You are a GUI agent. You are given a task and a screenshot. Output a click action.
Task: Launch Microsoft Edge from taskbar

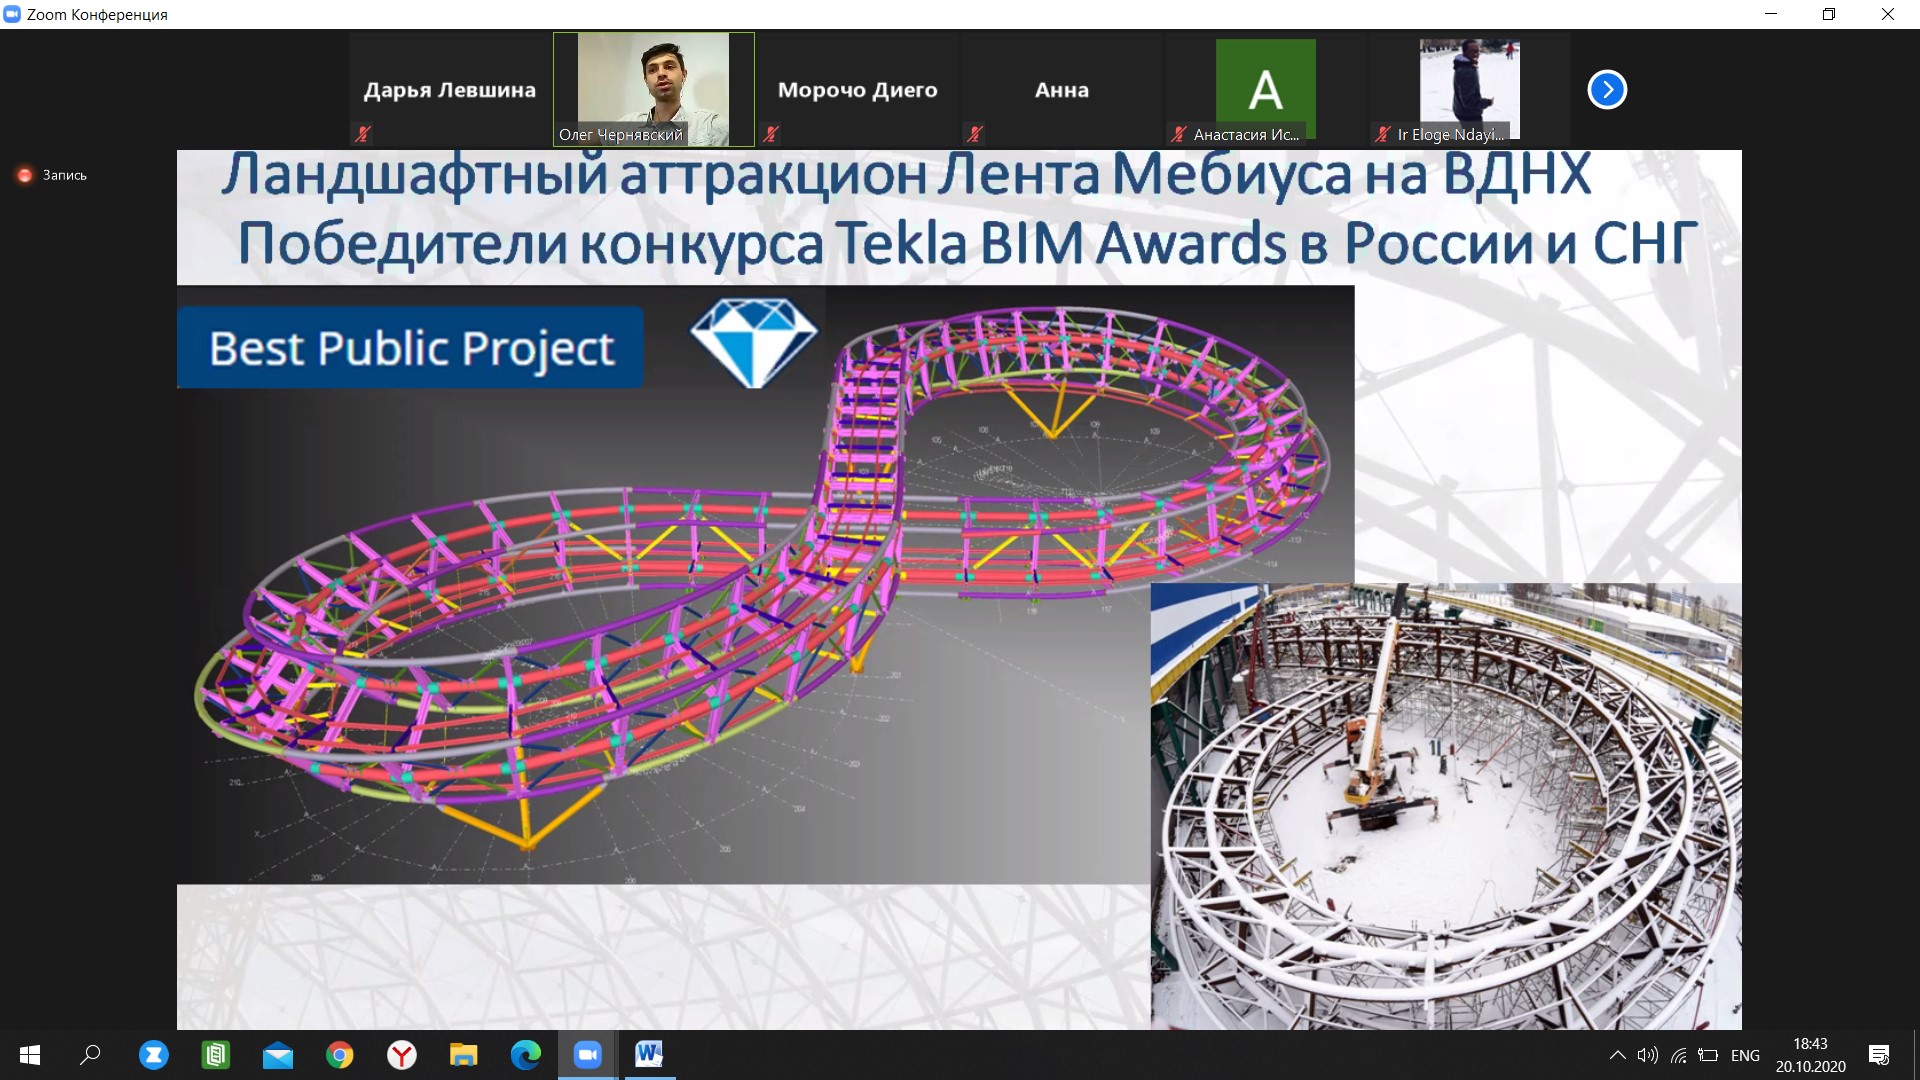[525, 1055]
